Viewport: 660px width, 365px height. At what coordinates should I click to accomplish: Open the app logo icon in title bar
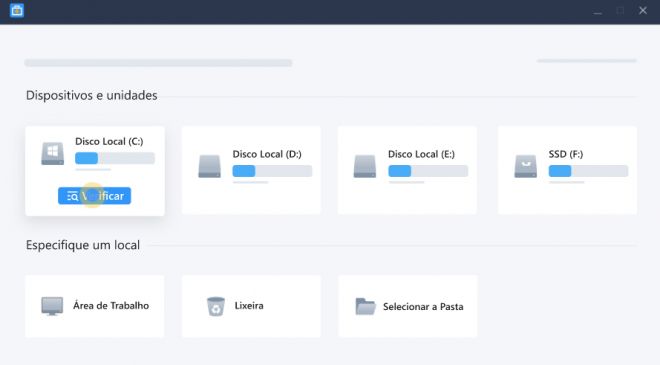(17, 11)
